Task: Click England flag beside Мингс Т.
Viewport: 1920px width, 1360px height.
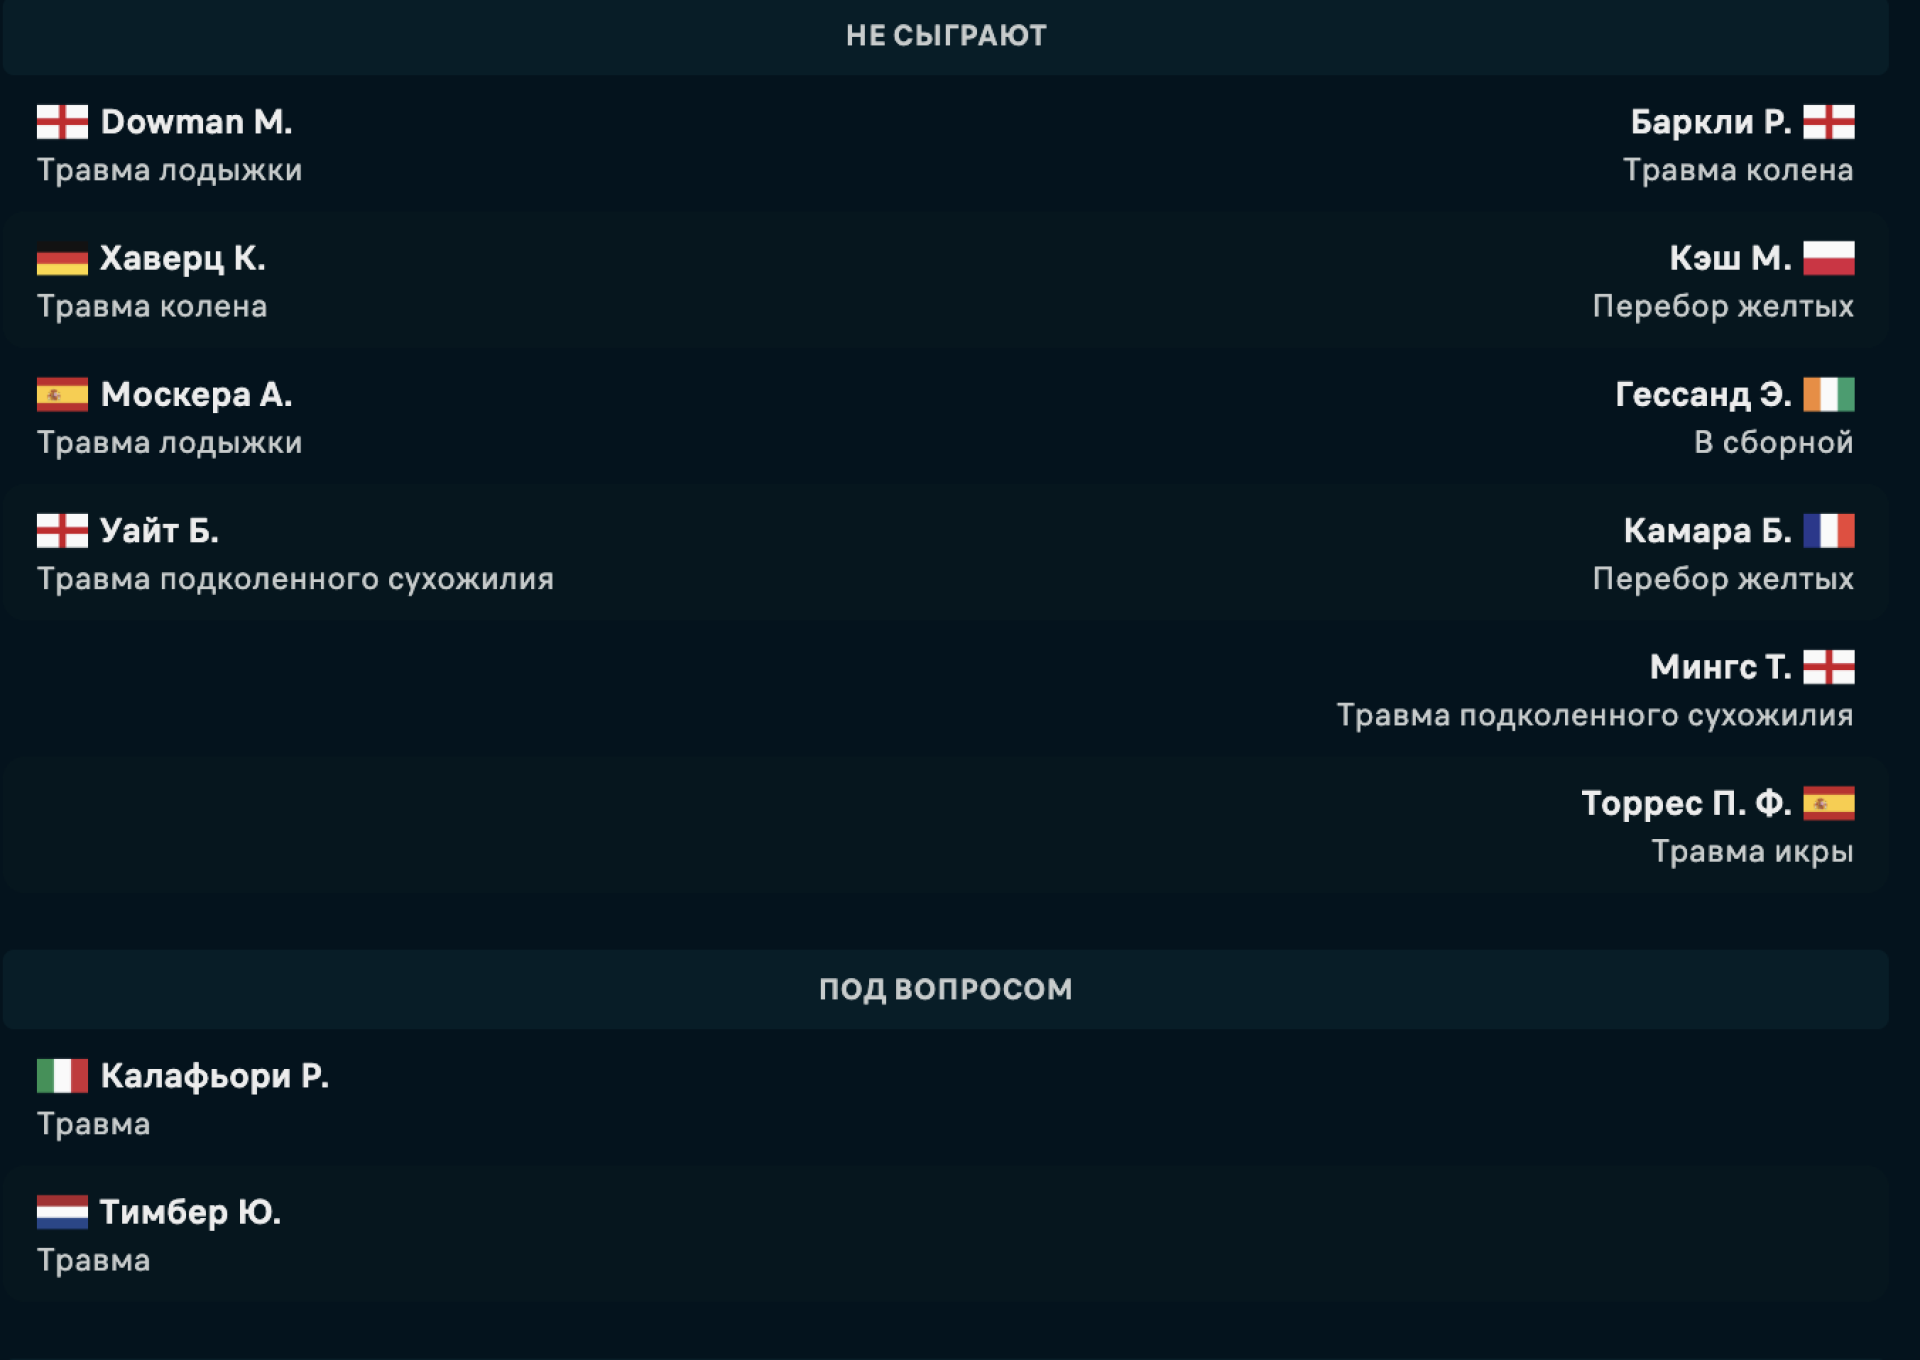Action: coord(1828,667)
